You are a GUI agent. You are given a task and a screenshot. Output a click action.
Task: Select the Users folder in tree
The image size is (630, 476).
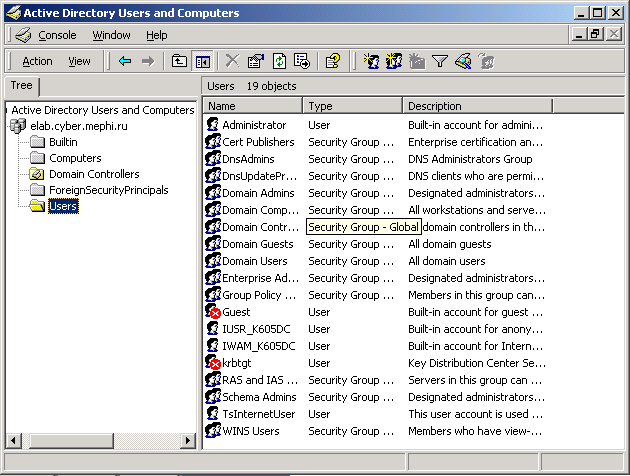pyautogui.click(x=63, y=206)
